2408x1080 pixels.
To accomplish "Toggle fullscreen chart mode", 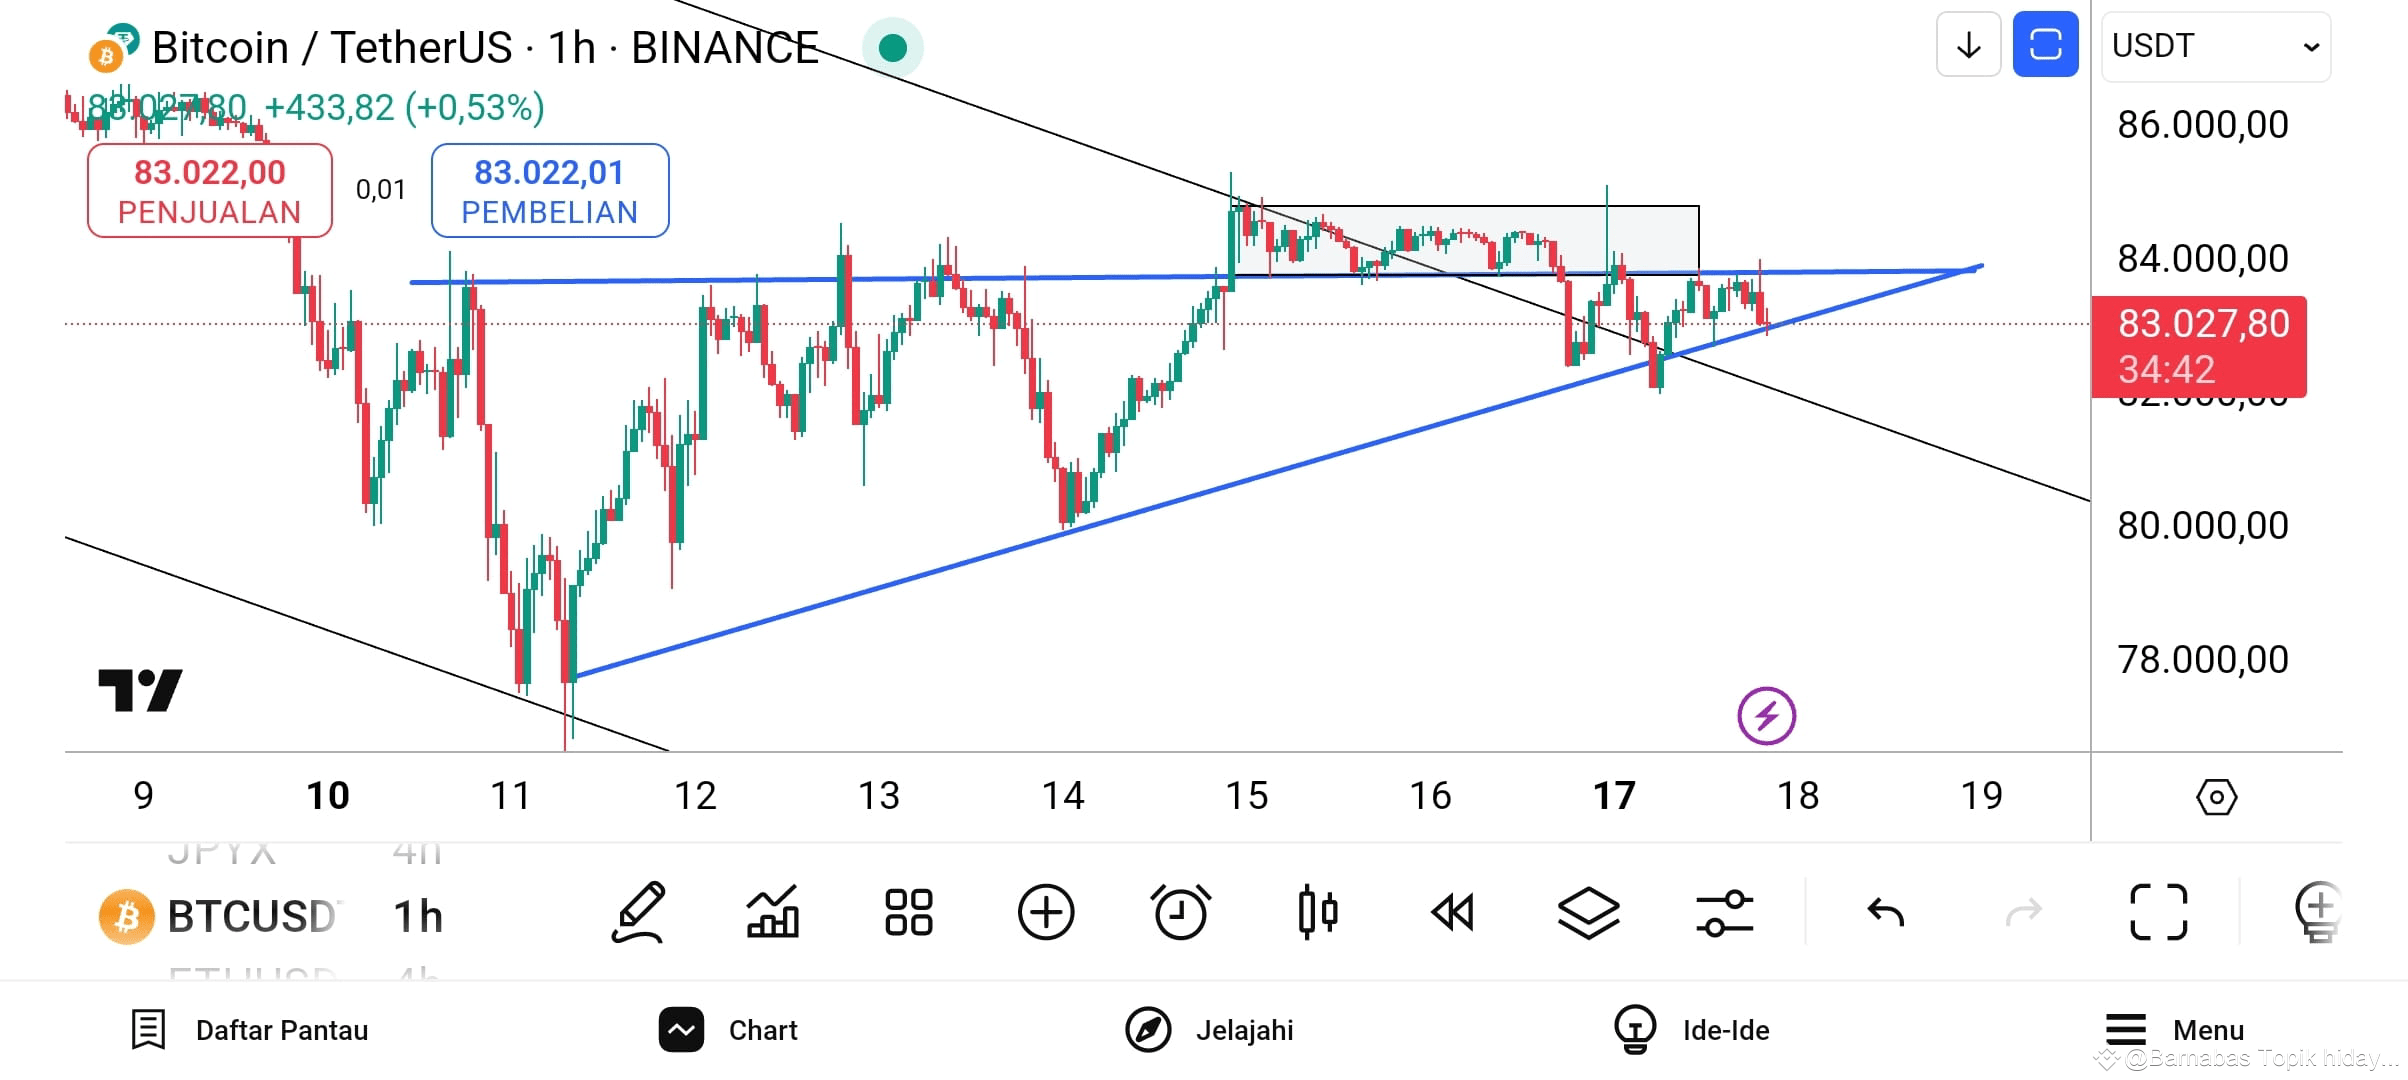I will 2158,912.
